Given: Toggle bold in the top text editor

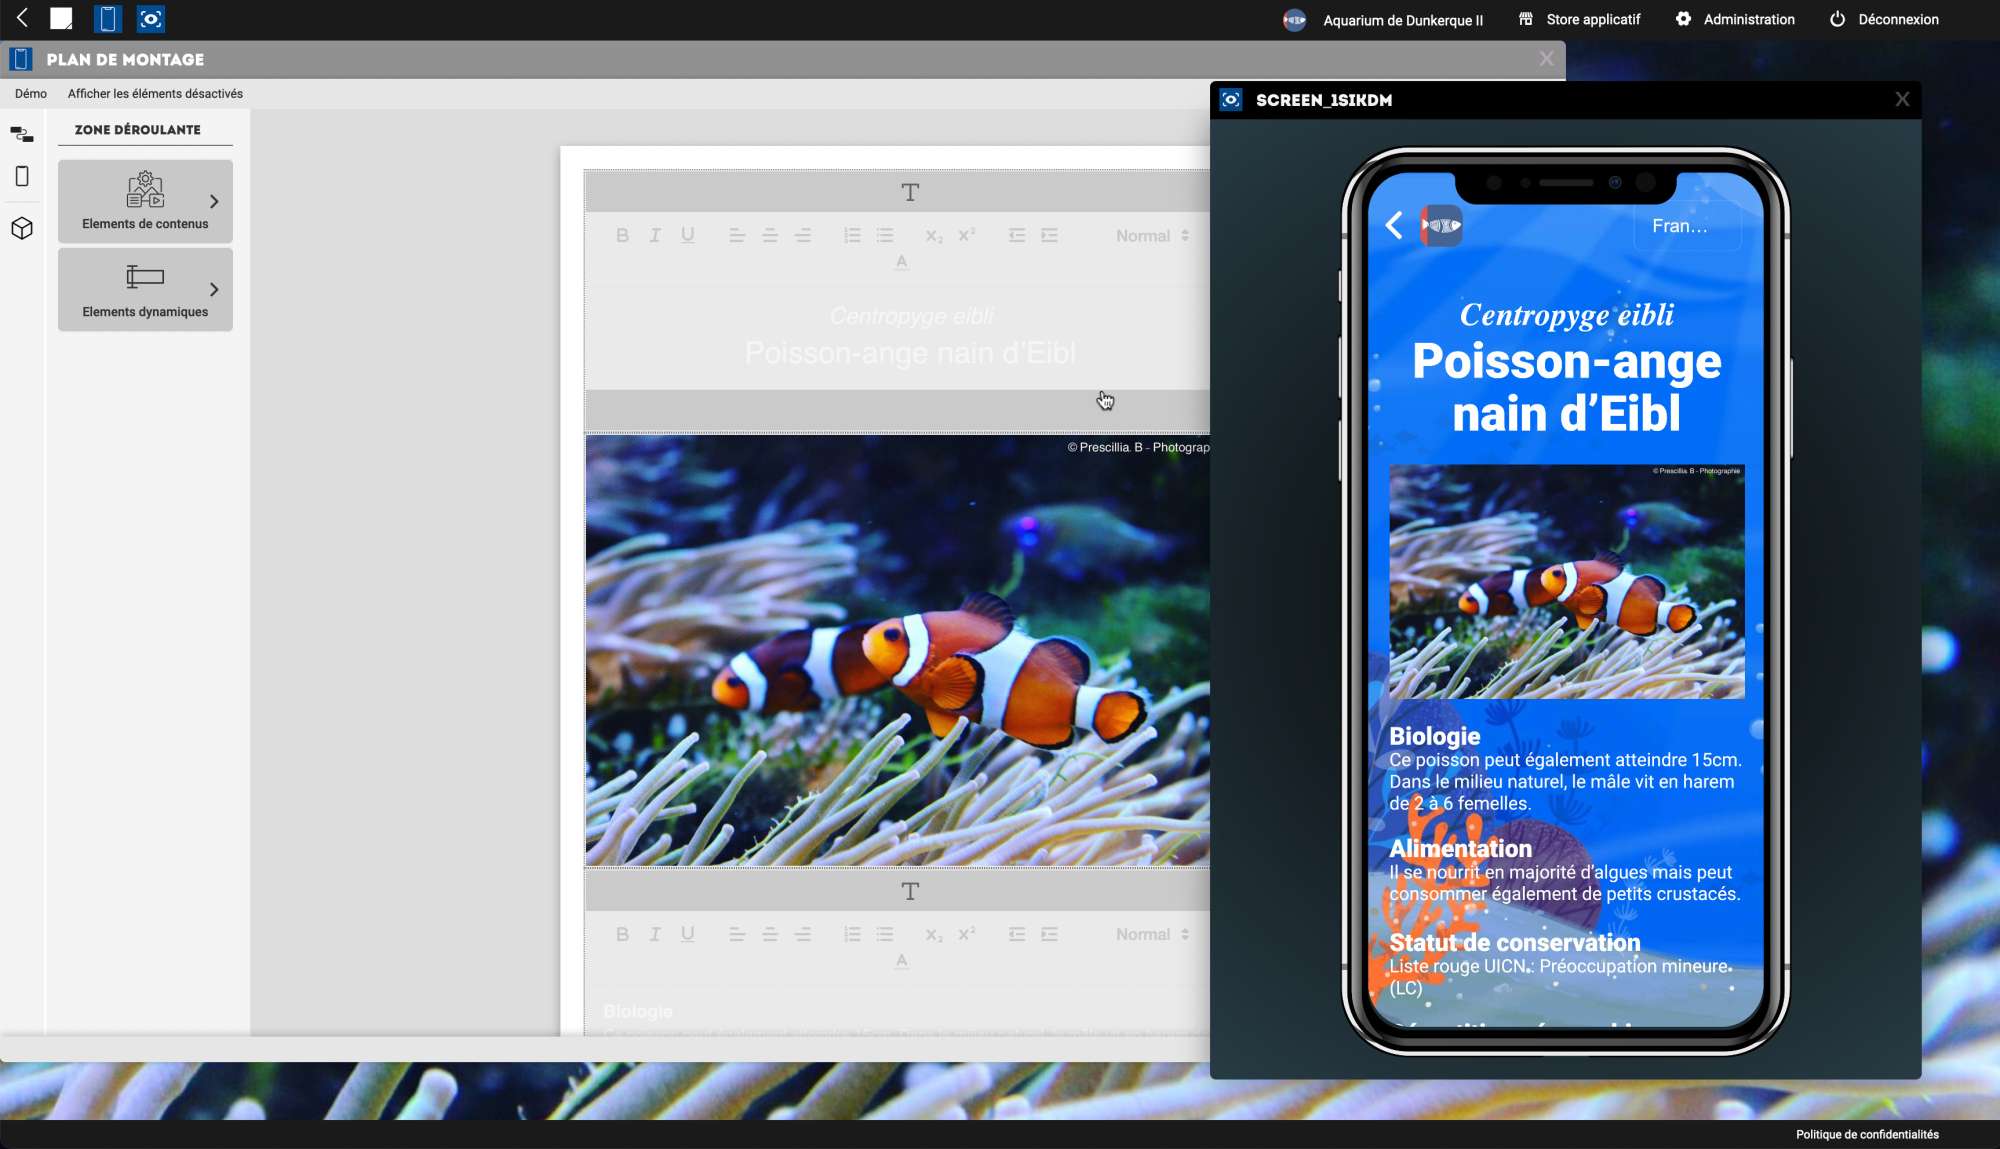Looking at the screenshot, I should tap(622, 236).
